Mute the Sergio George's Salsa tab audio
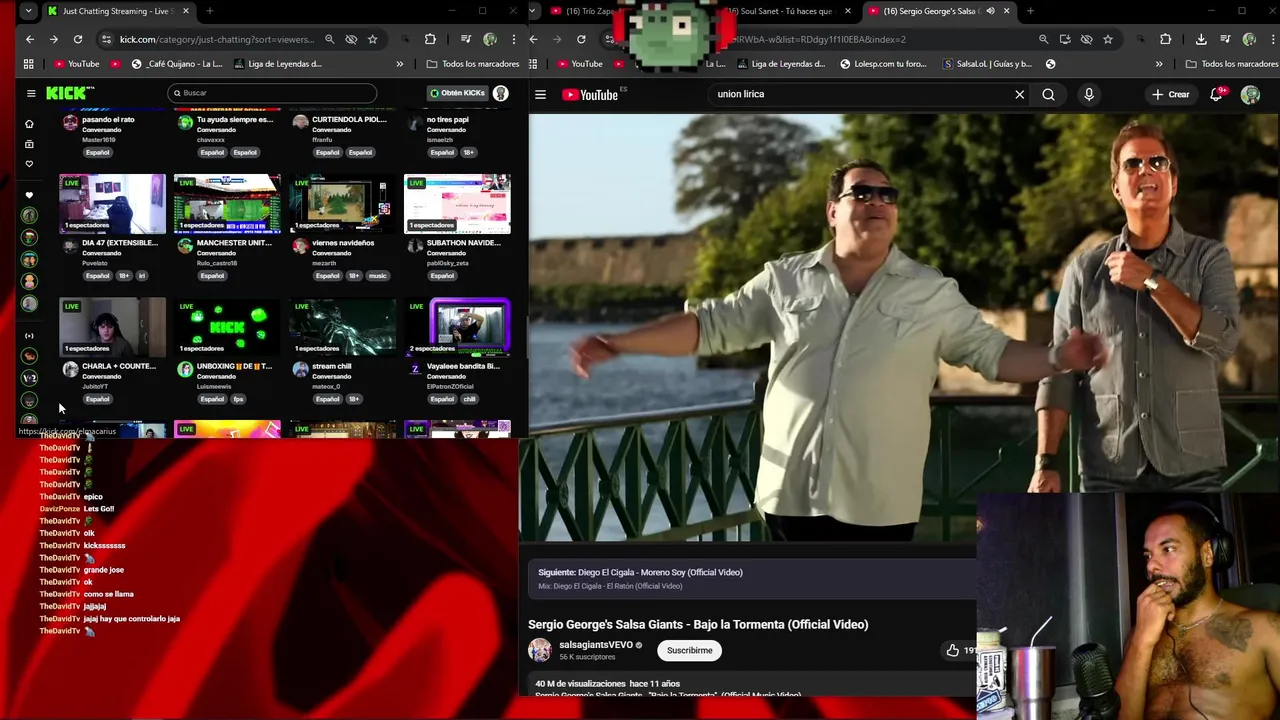Viewport: 1280px width, 720px height. pyautogui.click(x=990, y=11)
